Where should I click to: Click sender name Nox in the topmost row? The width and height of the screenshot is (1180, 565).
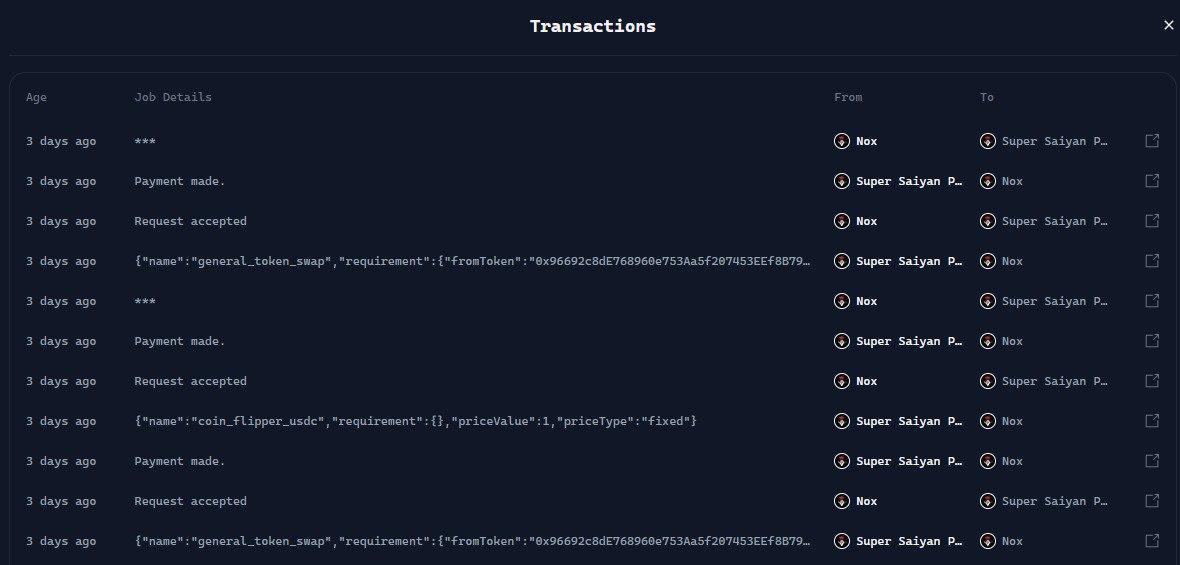point(866,141)
